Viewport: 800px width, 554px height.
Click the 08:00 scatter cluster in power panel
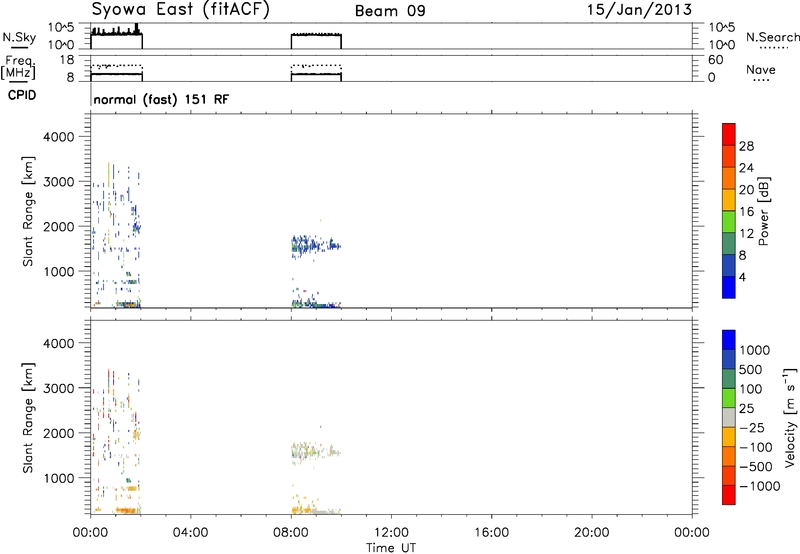point(314,246)
